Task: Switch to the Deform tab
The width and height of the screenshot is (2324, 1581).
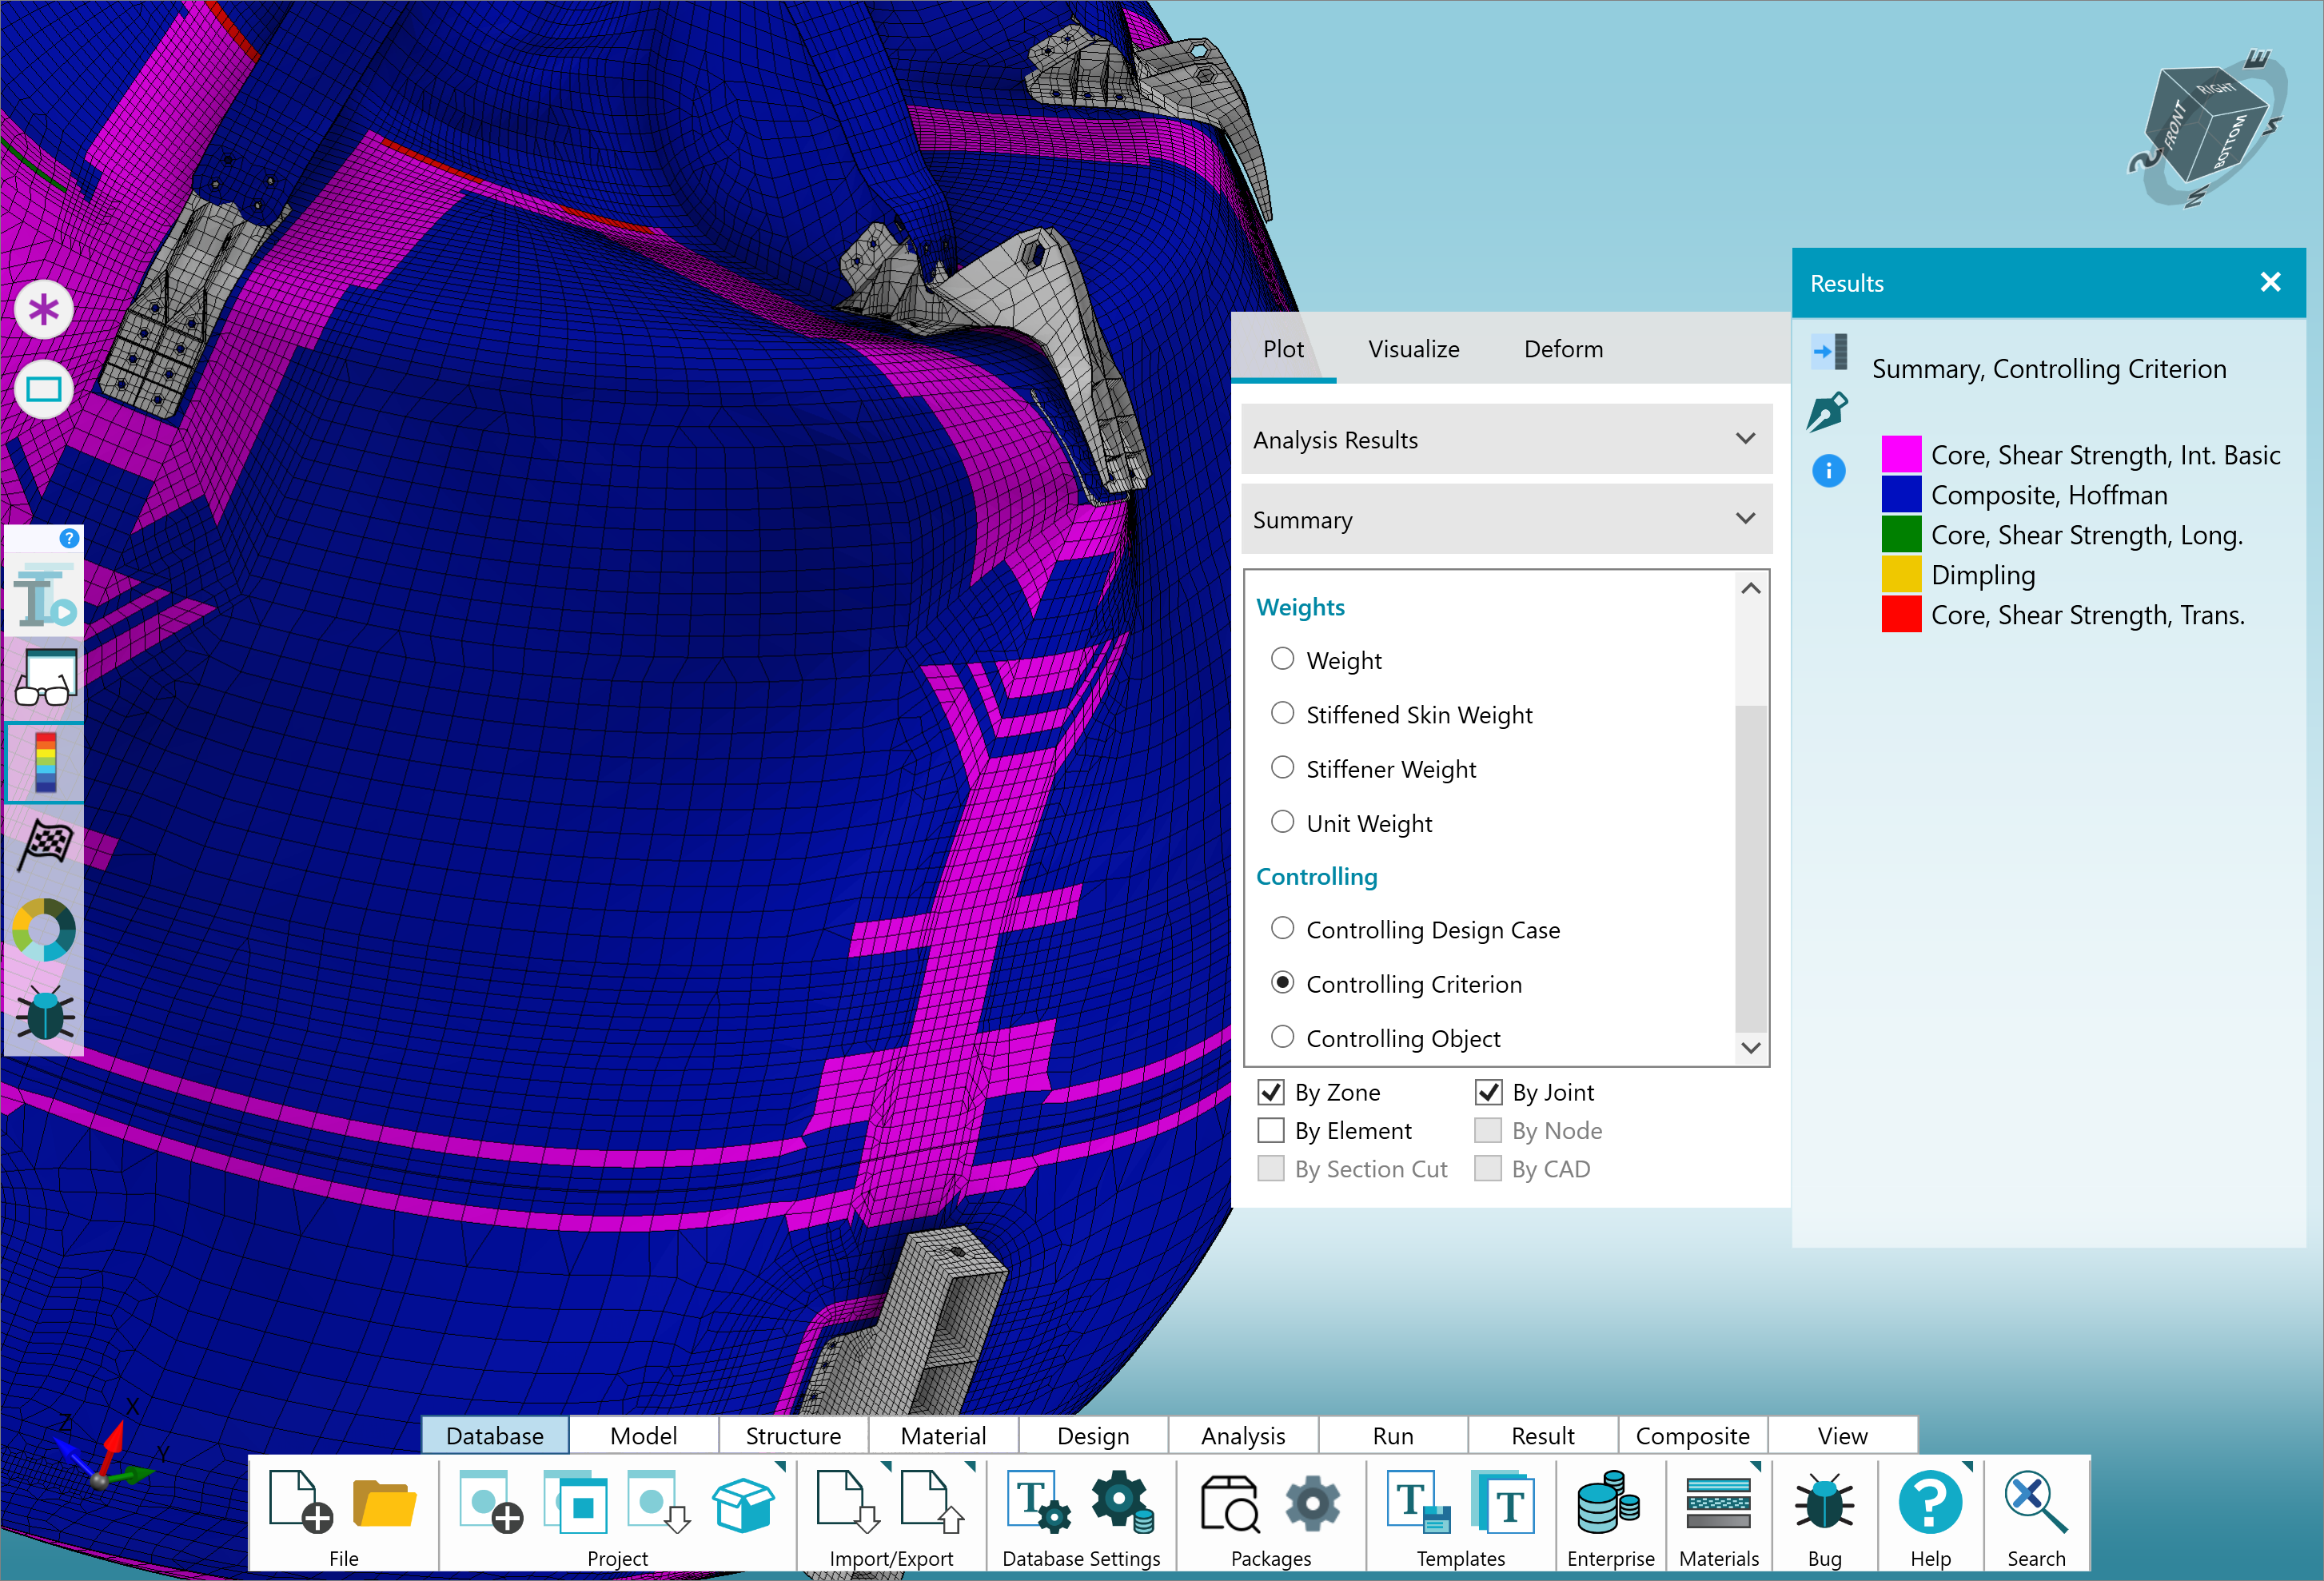Action: [1563, 349]
